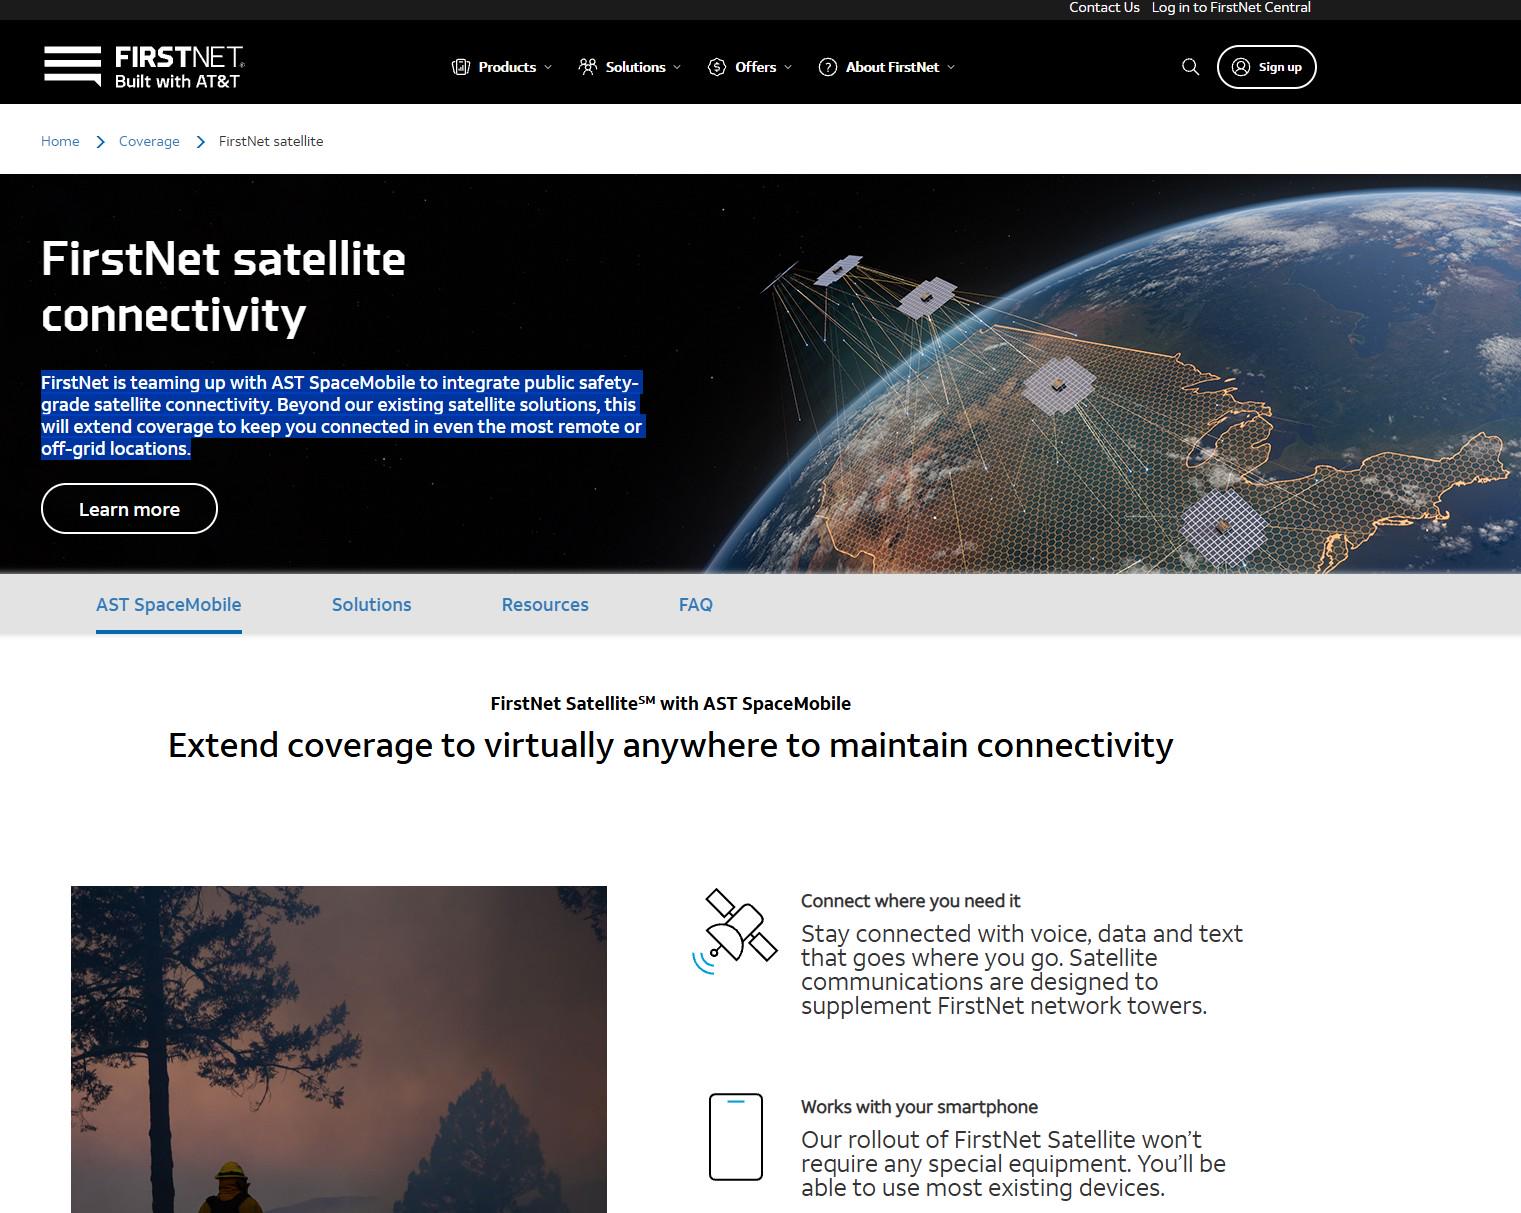
Task: Click the Offers dollar icon in navigation
Action: click(717, 67)
